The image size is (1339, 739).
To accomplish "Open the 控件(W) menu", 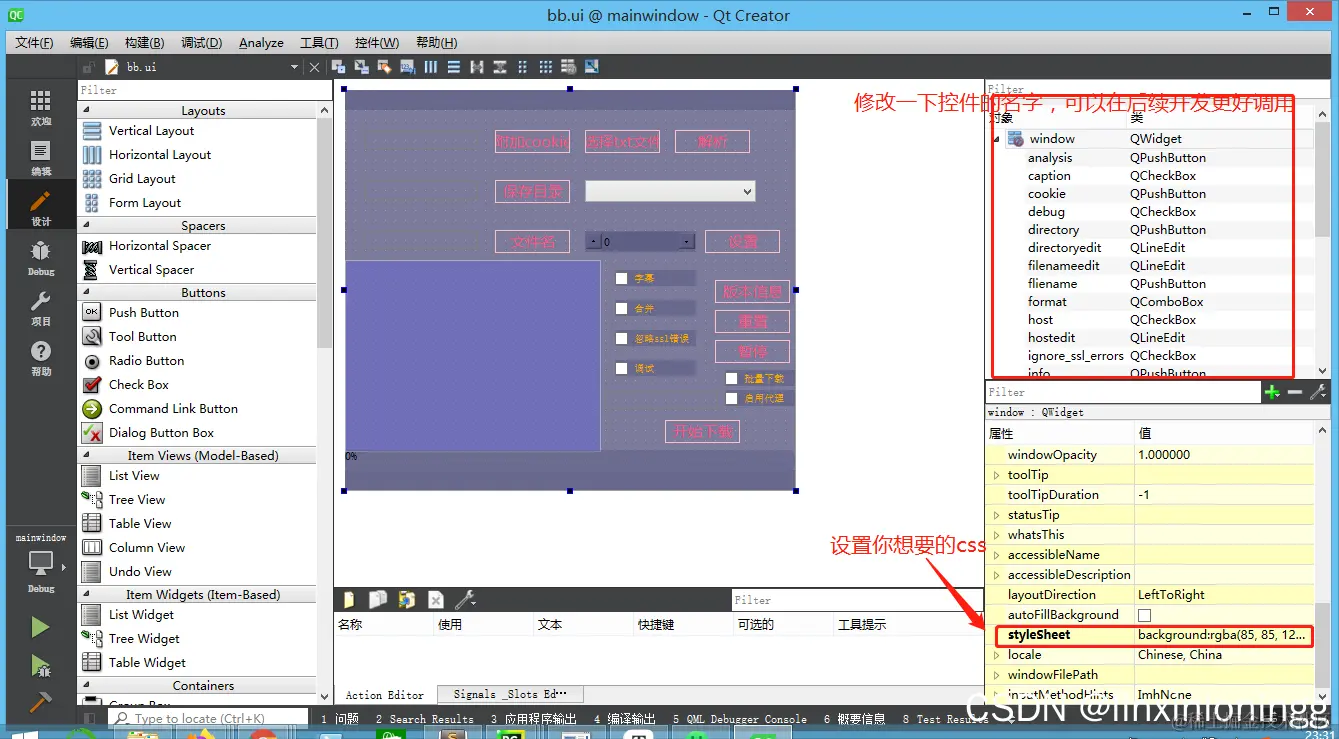I will [x=377, y=43].
